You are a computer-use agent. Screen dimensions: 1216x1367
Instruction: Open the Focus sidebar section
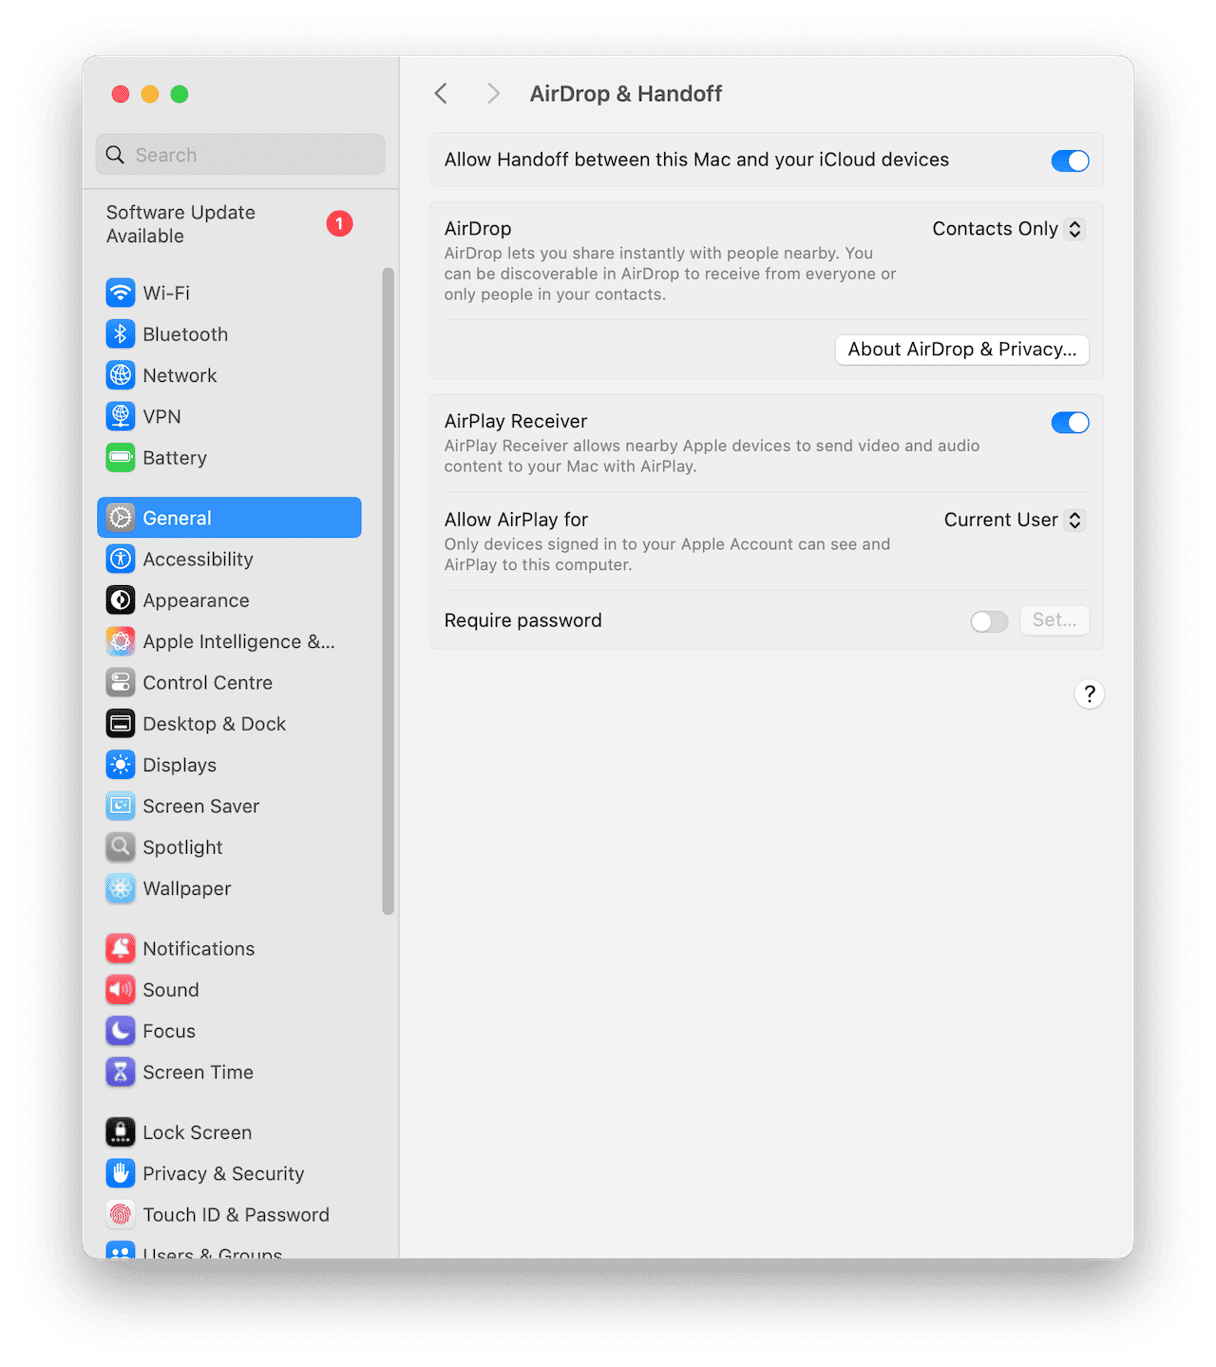click(x=169, y=1031)
